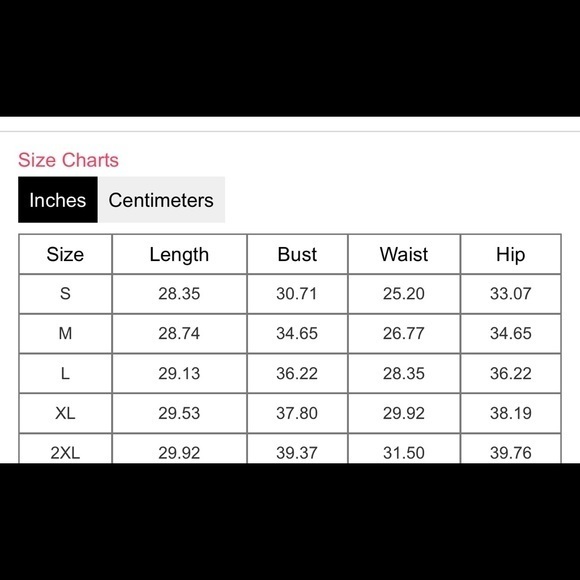Viewport: 580px width, 580px height.
Task: Click the Waist column header
Action: click(x=404, y=254)
